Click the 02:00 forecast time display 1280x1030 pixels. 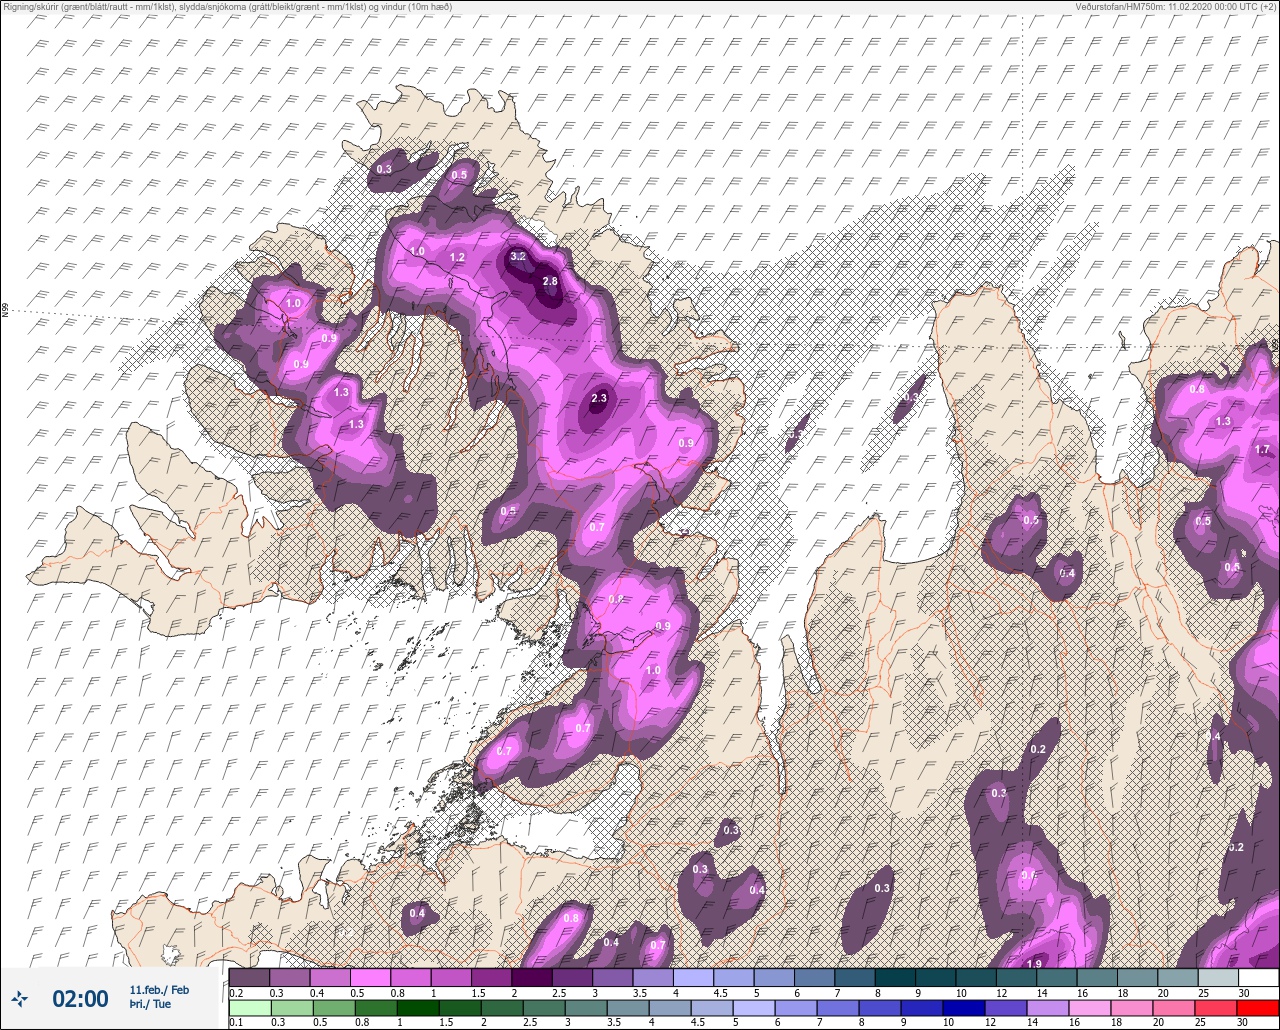80,999
